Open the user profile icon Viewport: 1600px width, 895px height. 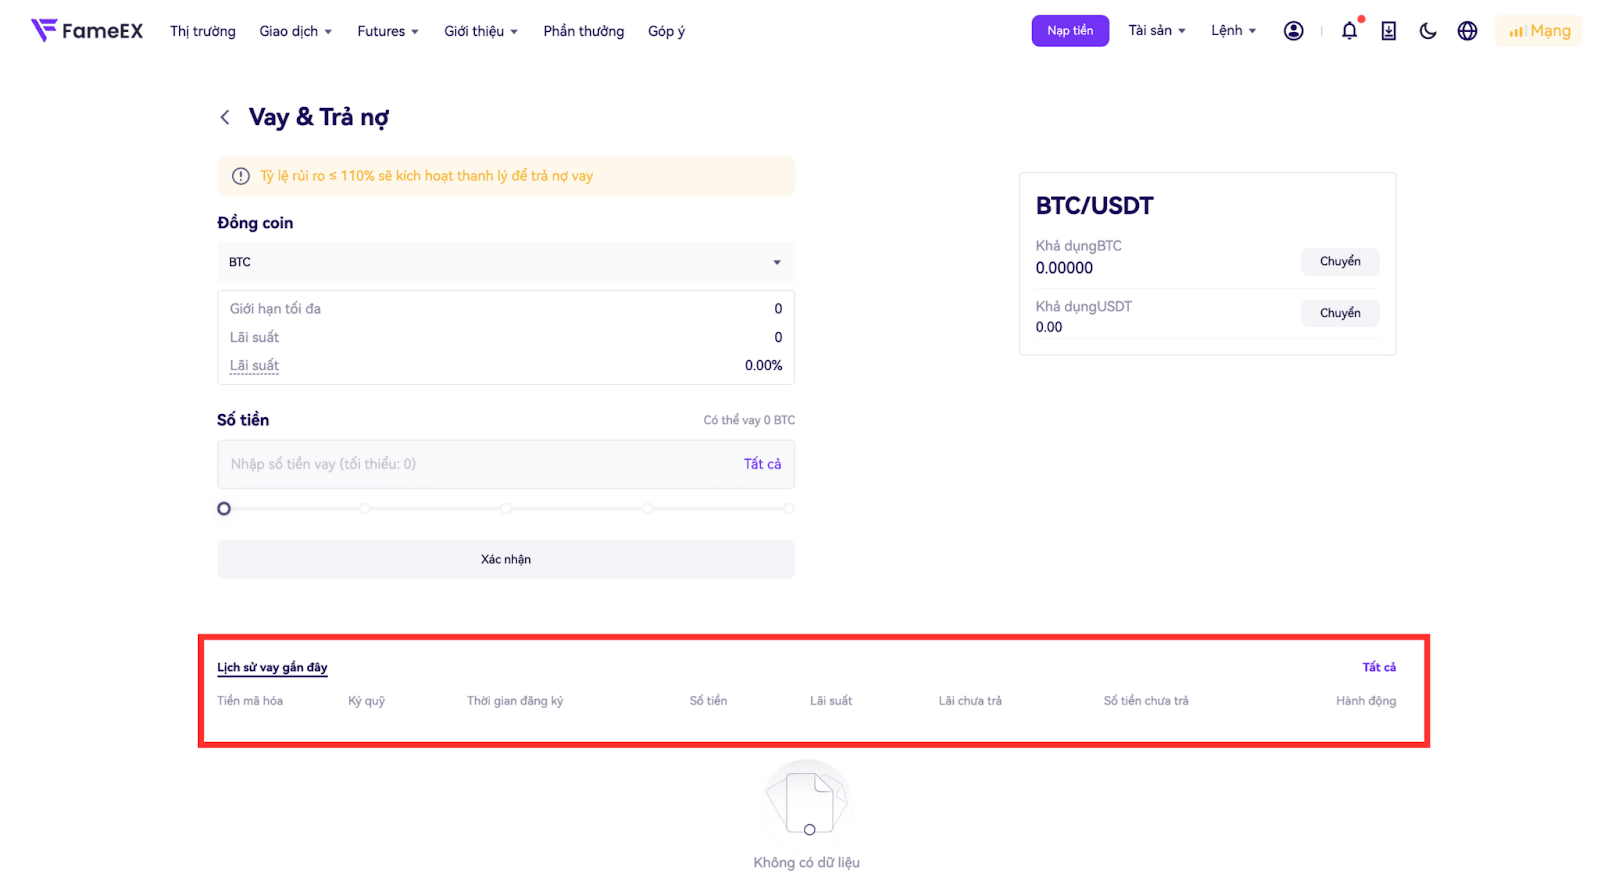[1293, 31]
